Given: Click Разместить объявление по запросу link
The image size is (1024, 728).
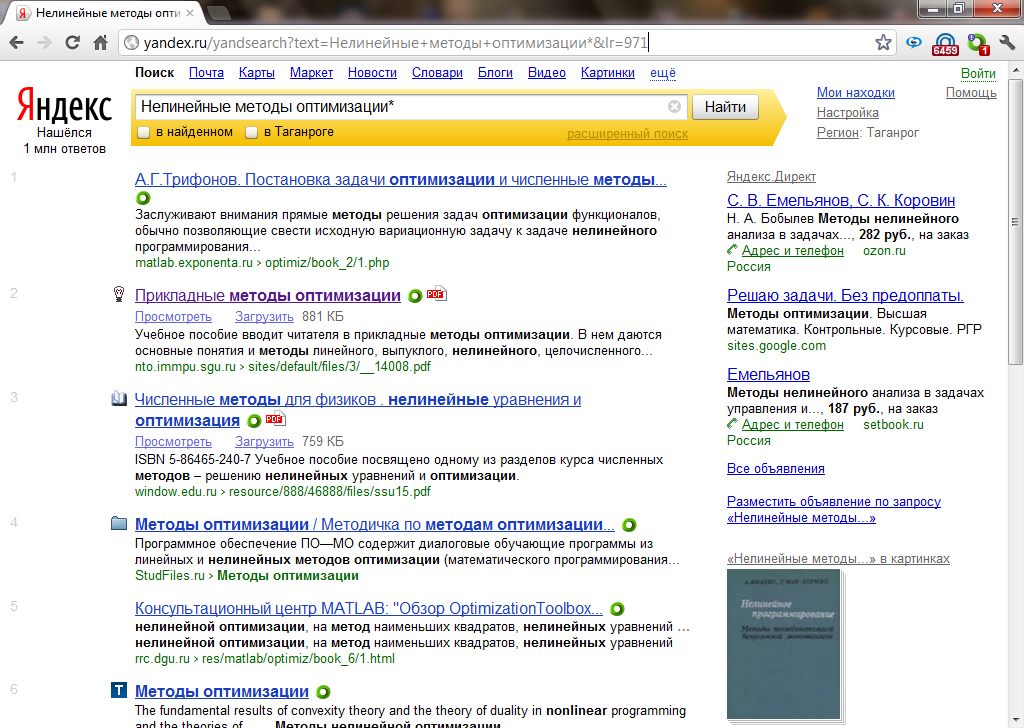Looking at the screenshot, I should coord(834,510).
